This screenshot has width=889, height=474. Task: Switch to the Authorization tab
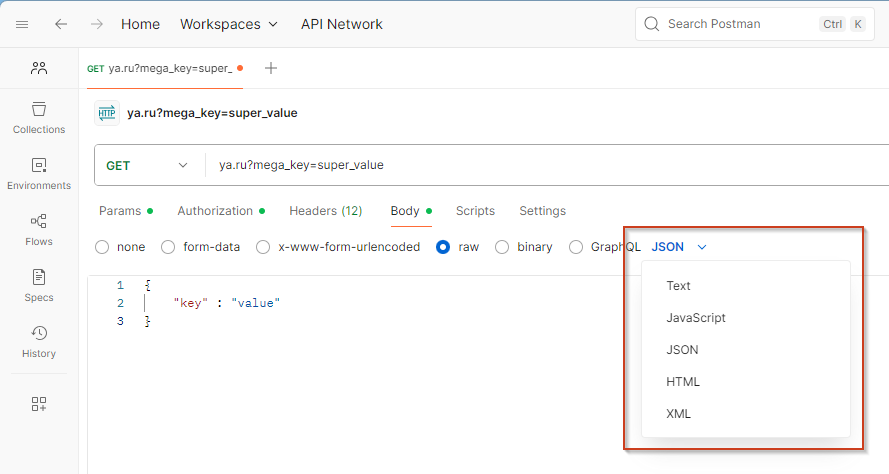221,211
